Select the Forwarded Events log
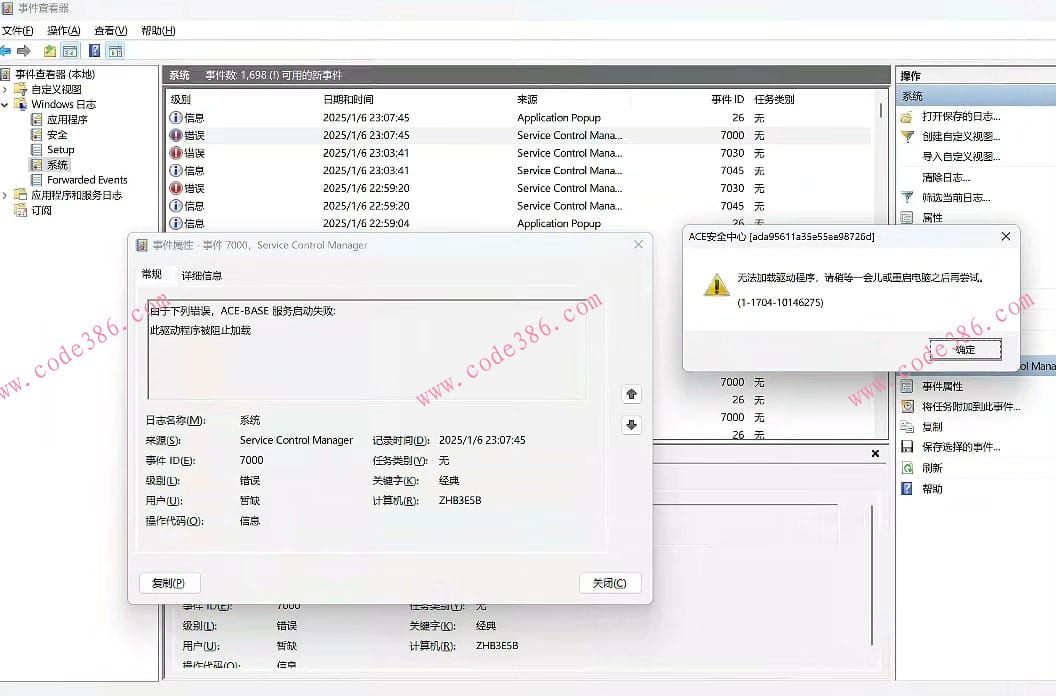 pos(87,180)
